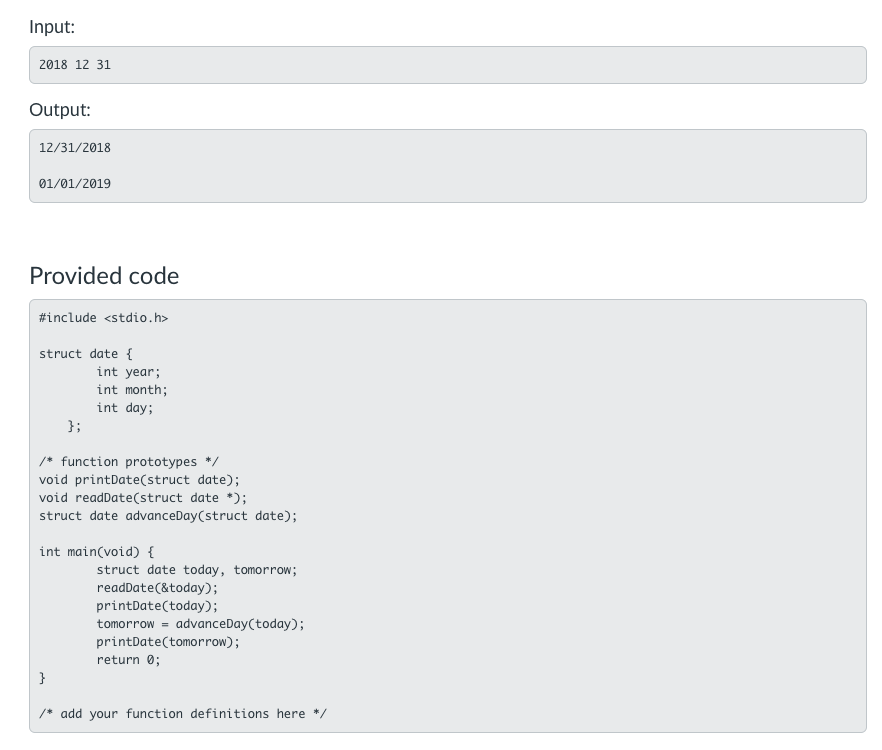This screenshot has height=750, width=882.
Task: Click the int main(void) line
Action: pos(96,552)
